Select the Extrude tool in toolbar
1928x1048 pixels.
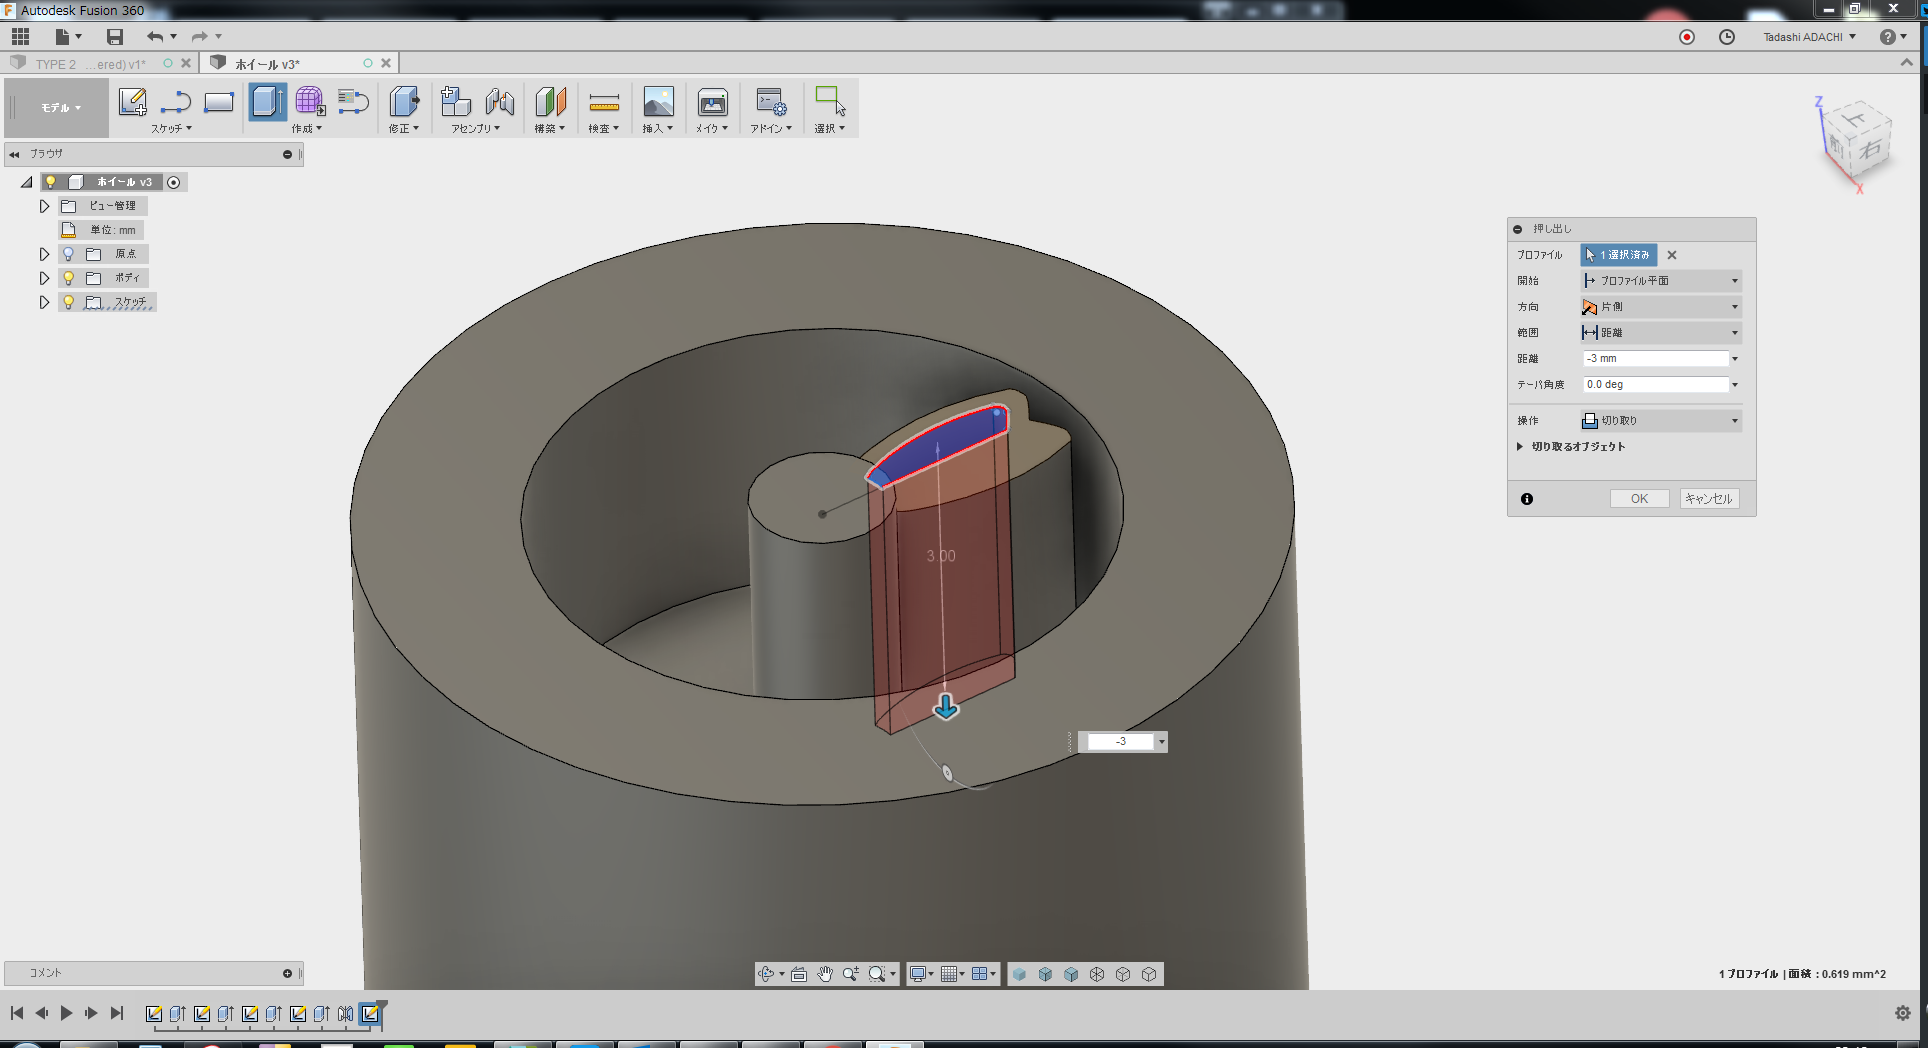267,102
